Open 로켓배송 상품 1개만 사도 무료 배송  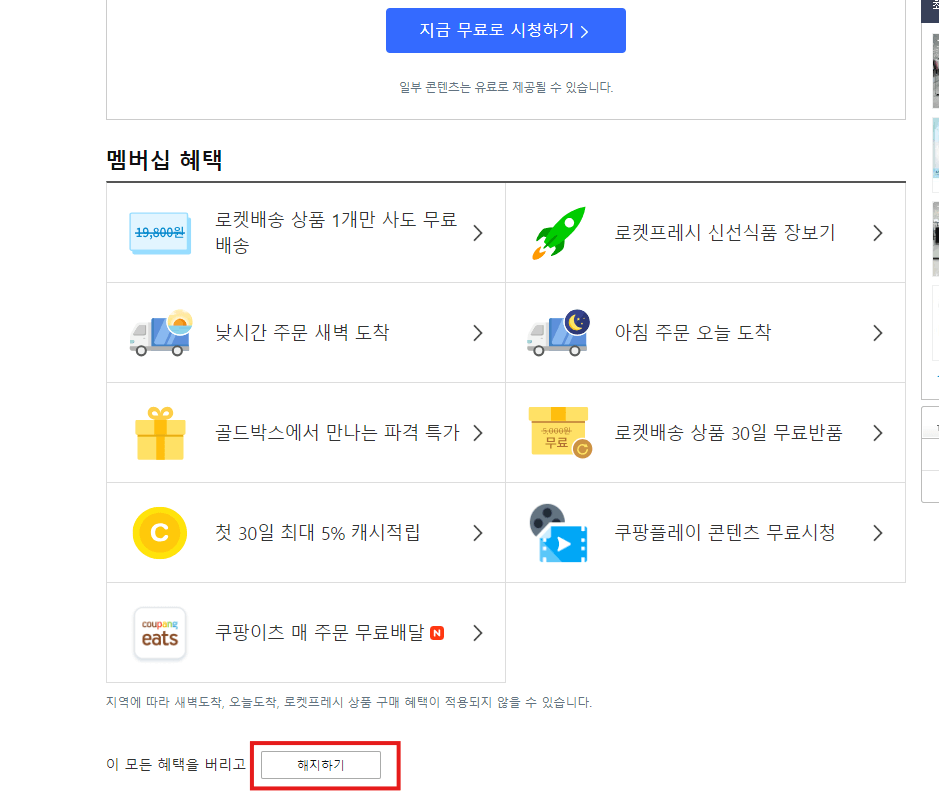click(306, 233)
